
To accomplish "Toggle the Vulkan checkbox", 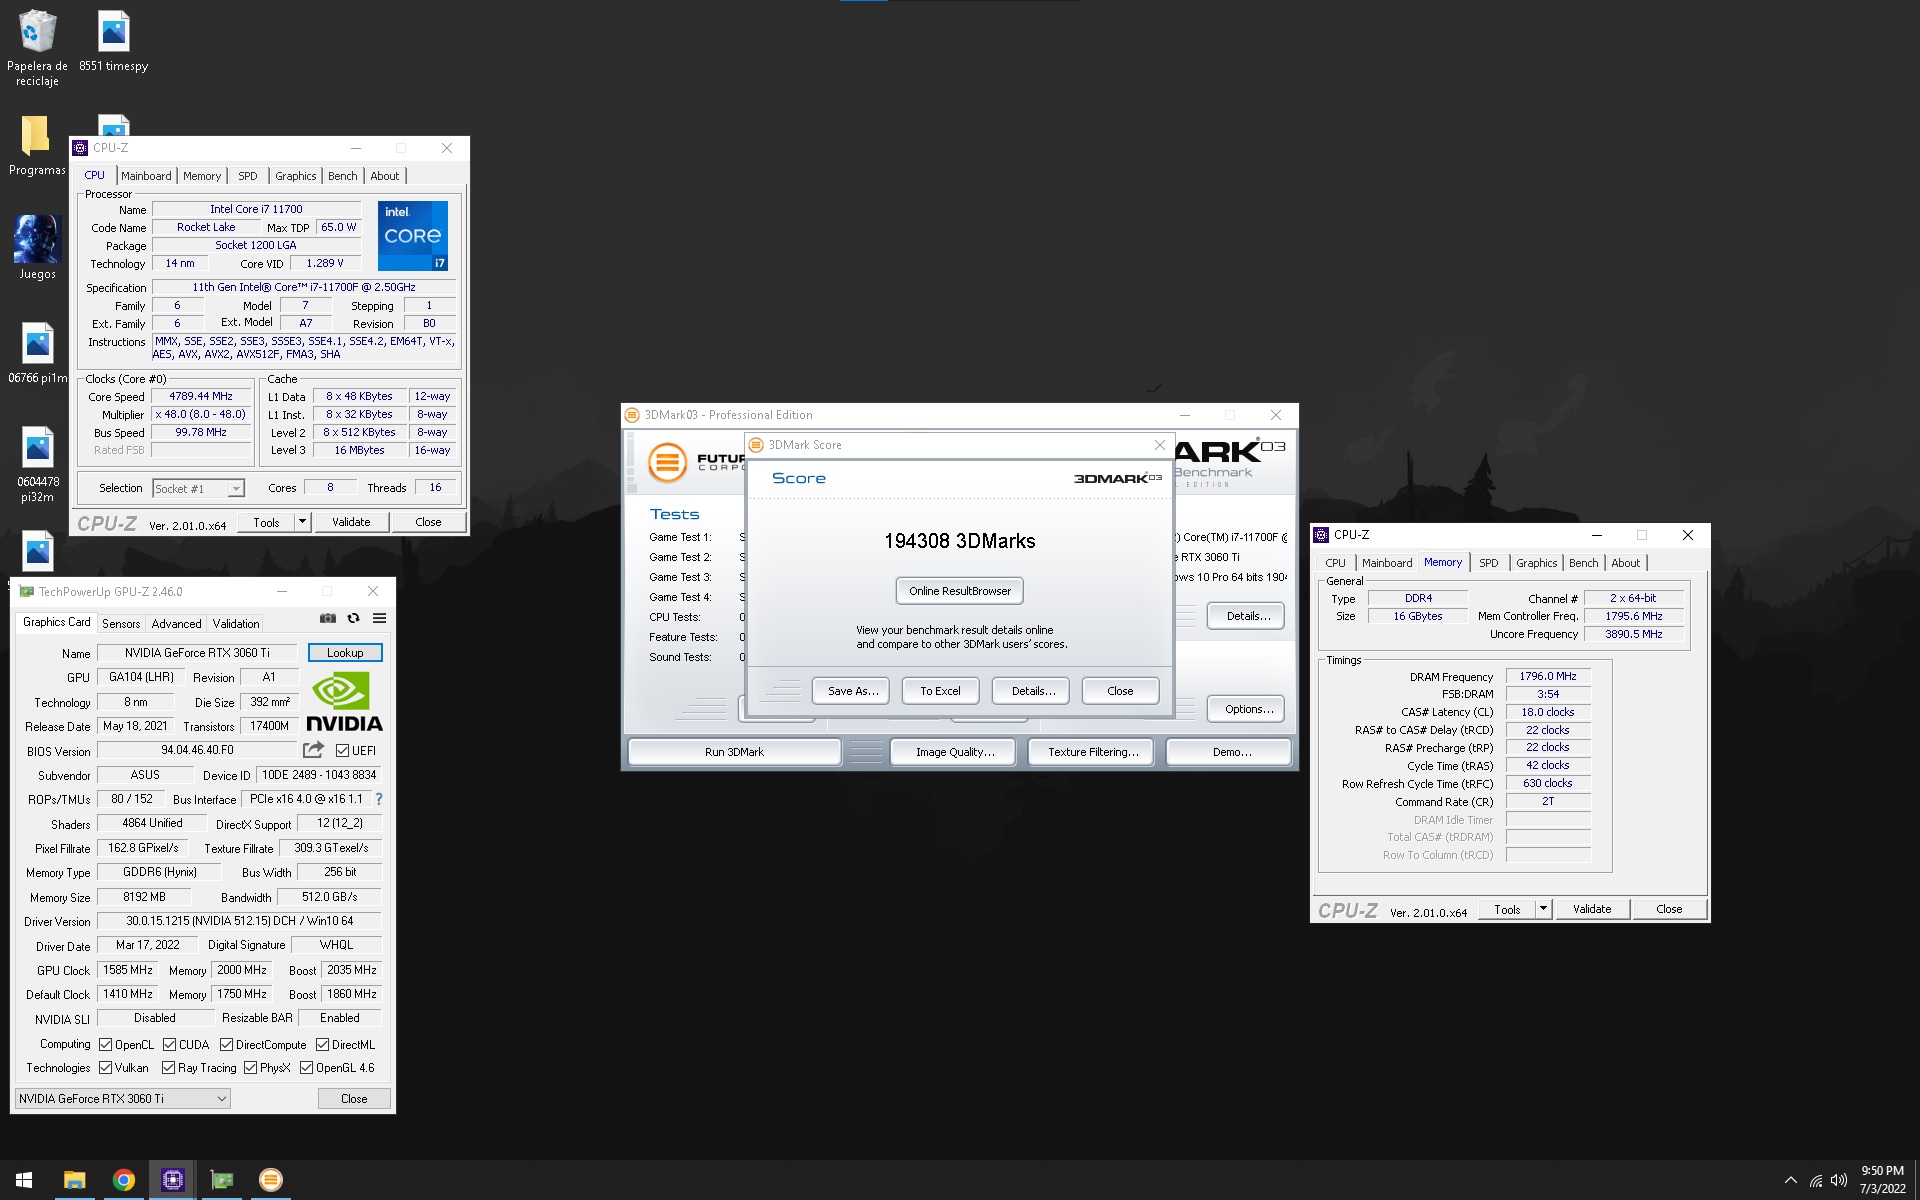I will point(106,1068).
